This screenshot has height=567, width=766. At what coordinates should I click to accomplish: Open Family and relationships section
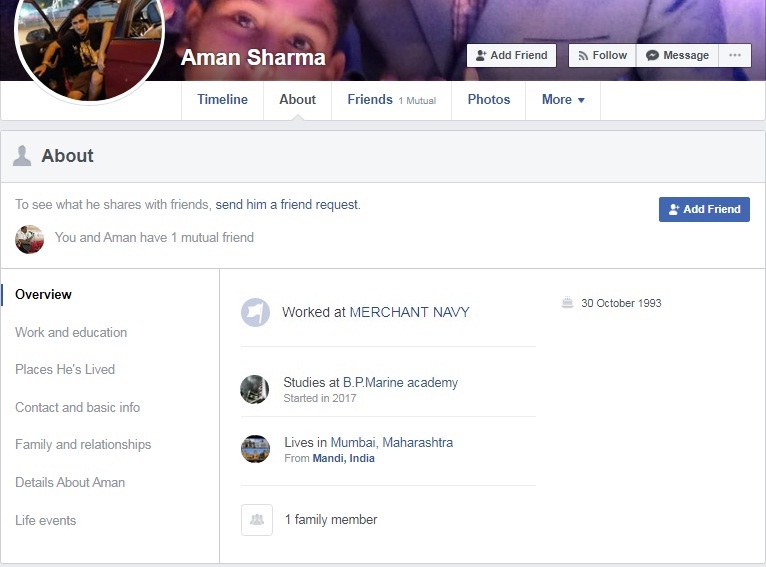coord(83,444)
